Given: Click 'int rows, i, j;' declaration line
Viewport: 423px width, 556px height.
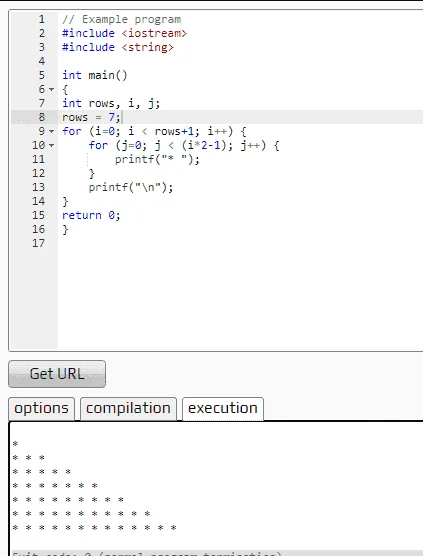Looking at the screenshot, I should (111, 103).
